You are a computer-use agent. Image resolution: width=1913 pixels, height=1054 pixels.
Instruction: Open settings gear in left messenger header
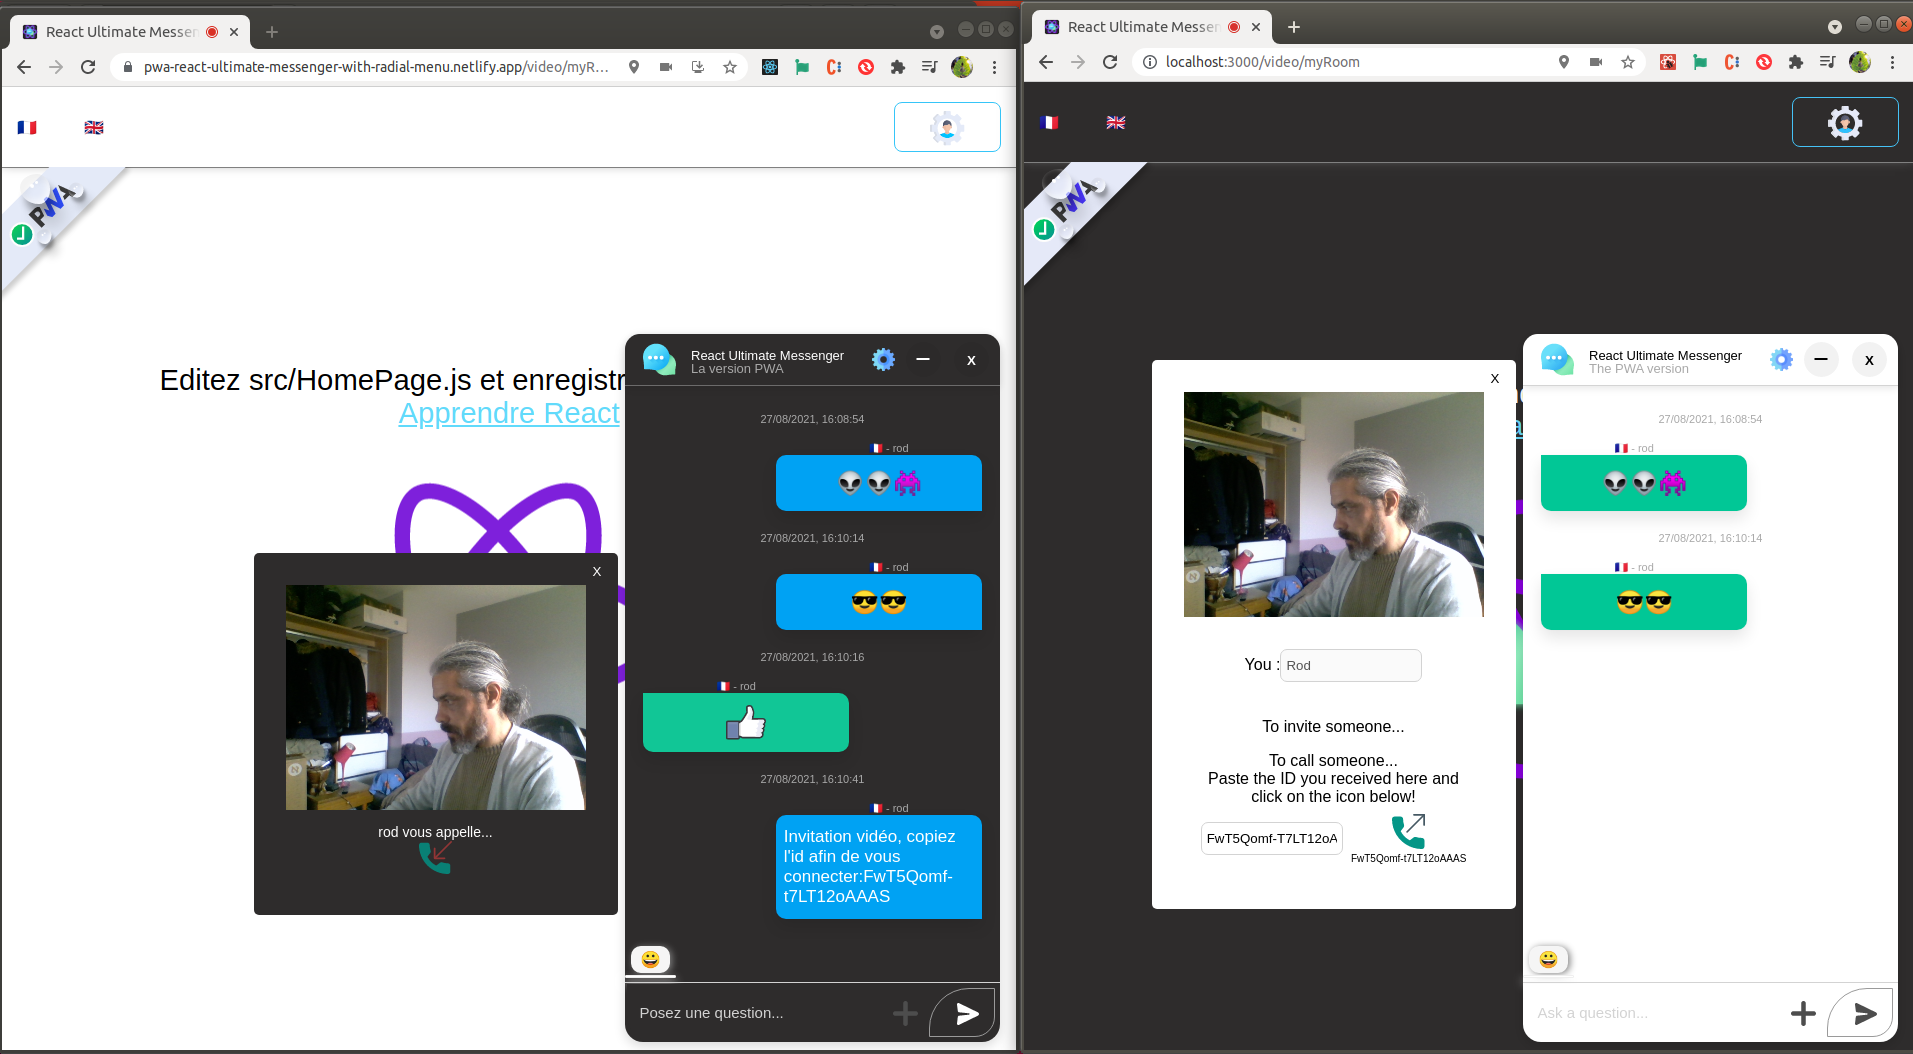[x=883, y=360]
